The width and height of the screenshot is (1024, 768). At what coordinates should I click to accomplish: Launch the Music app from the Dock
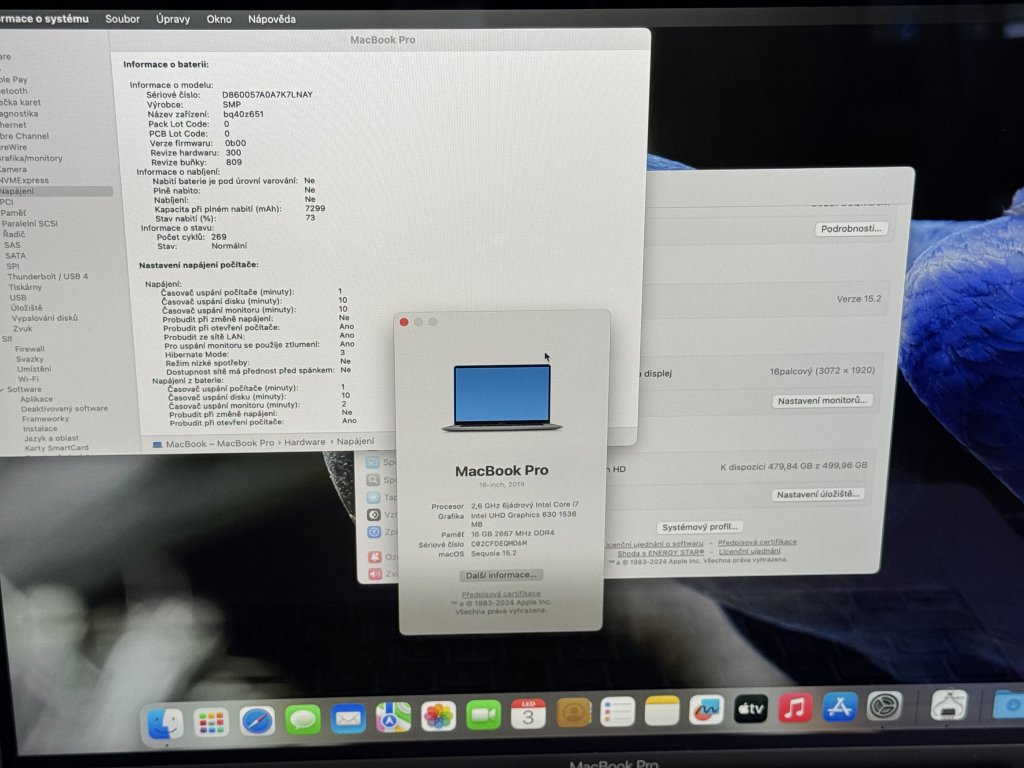tap(795, 708)
